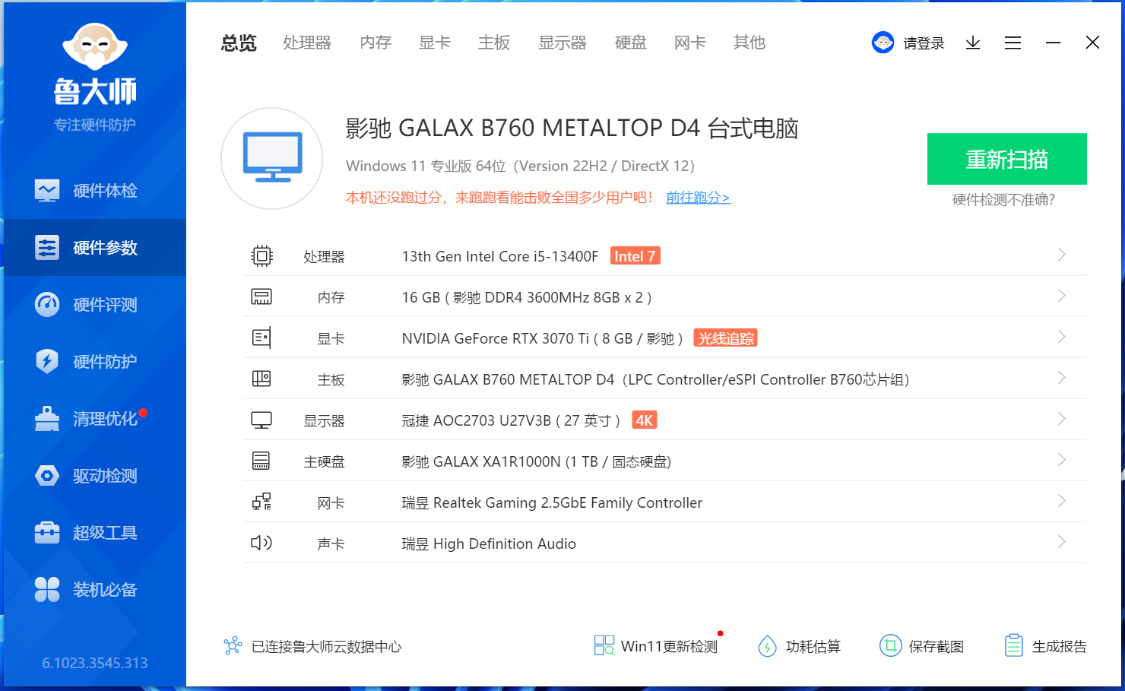The image size is (1125, 691).
Task: Open 硬件体检 in the sidebar
Action: coord(95,191)
